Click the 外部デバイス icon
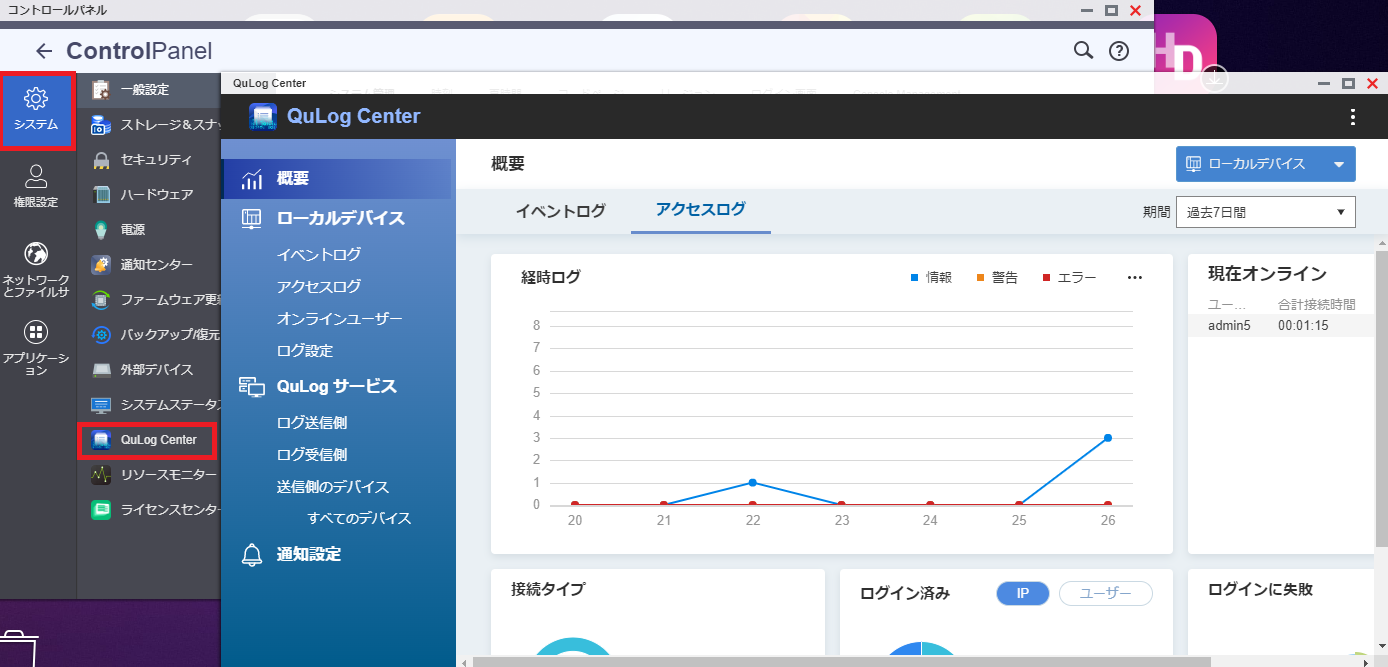This screenshot has width=1388, height=667. 101,370
